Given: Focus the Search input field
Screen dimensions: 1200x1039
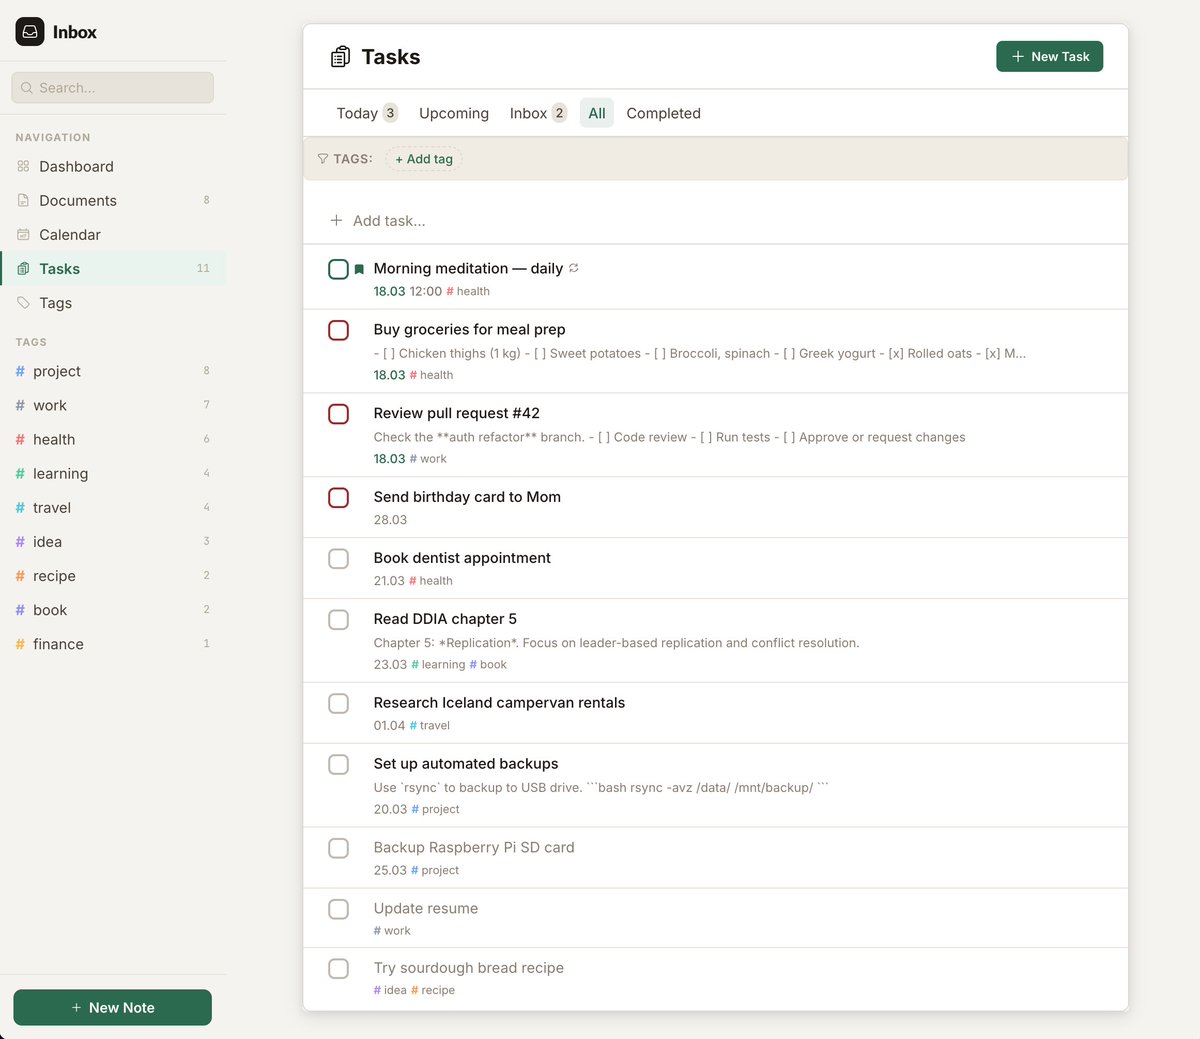Looking at the screenshot, I should coord(113,88).
